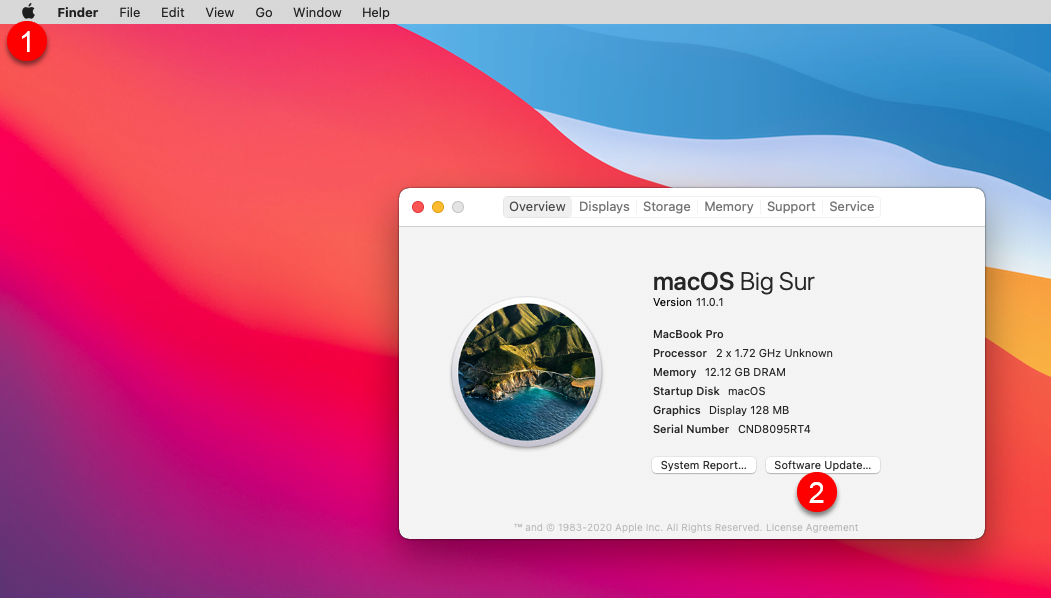Click the macOS Big Sur circular image
This screenshot has width=1051, height=598.
(527, 372)
